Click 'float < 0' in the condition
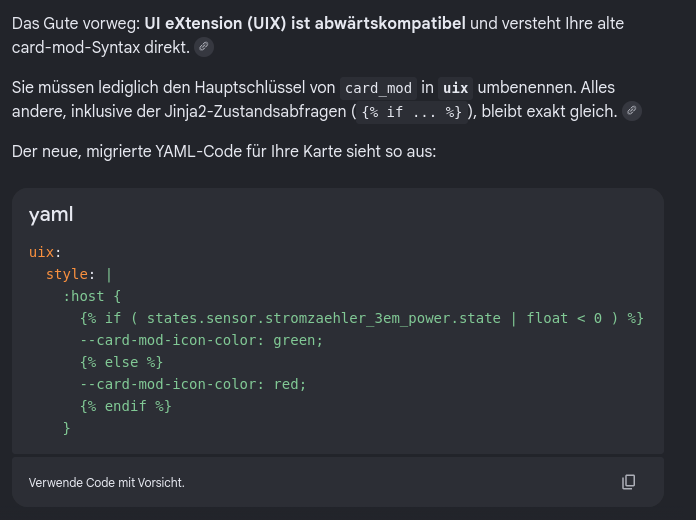This screenshot has width=696, height=520. (x=564, y=318)
